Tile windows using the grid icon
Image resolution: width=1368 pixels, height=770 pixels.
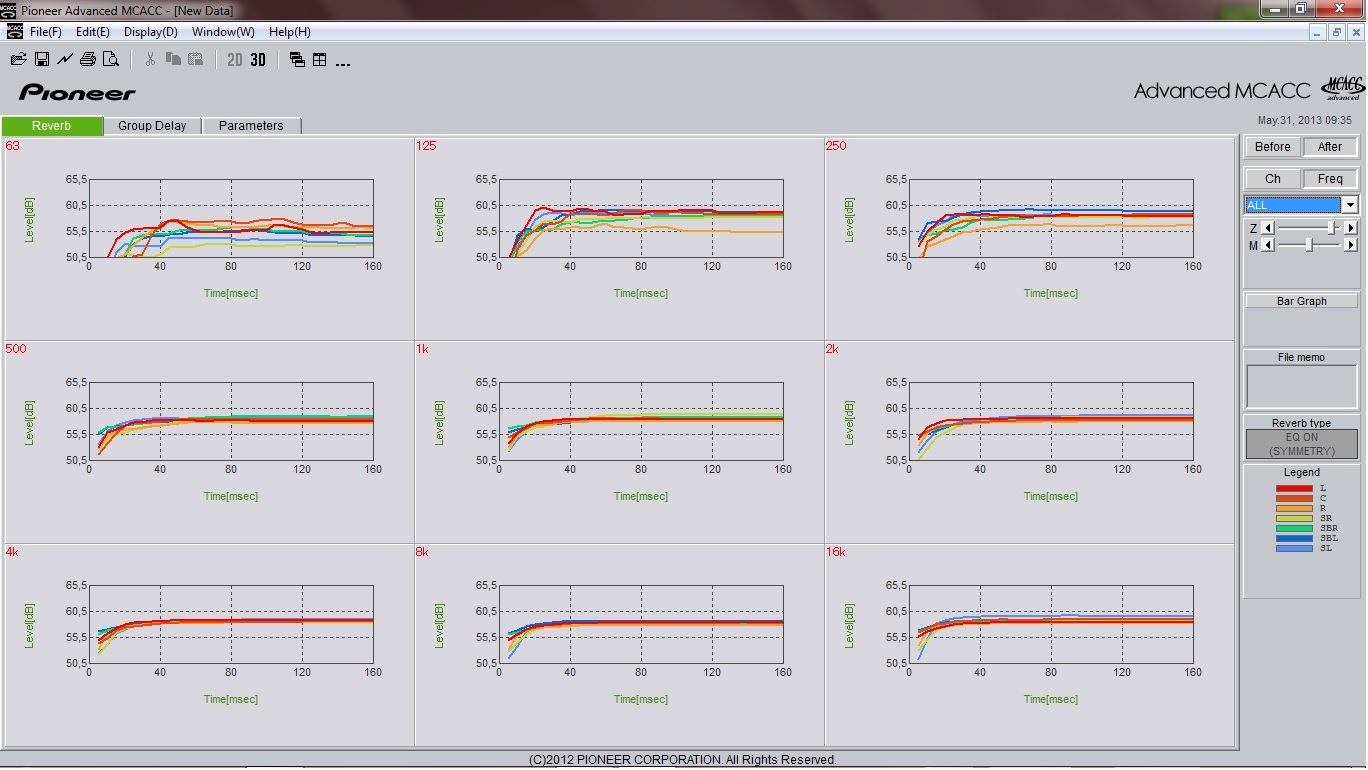(x=320, y=60)
